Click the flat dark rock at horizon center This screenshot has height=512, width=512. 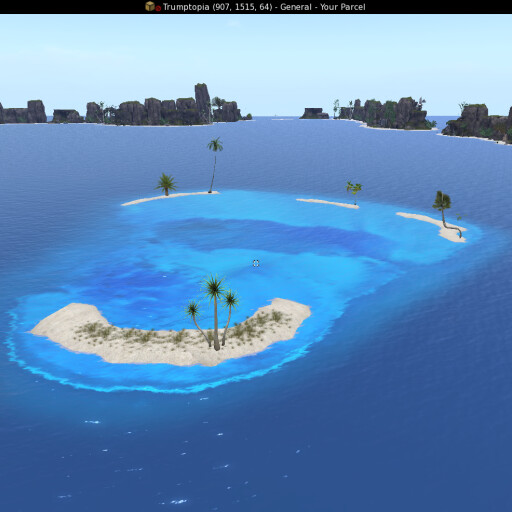point(314,113)
